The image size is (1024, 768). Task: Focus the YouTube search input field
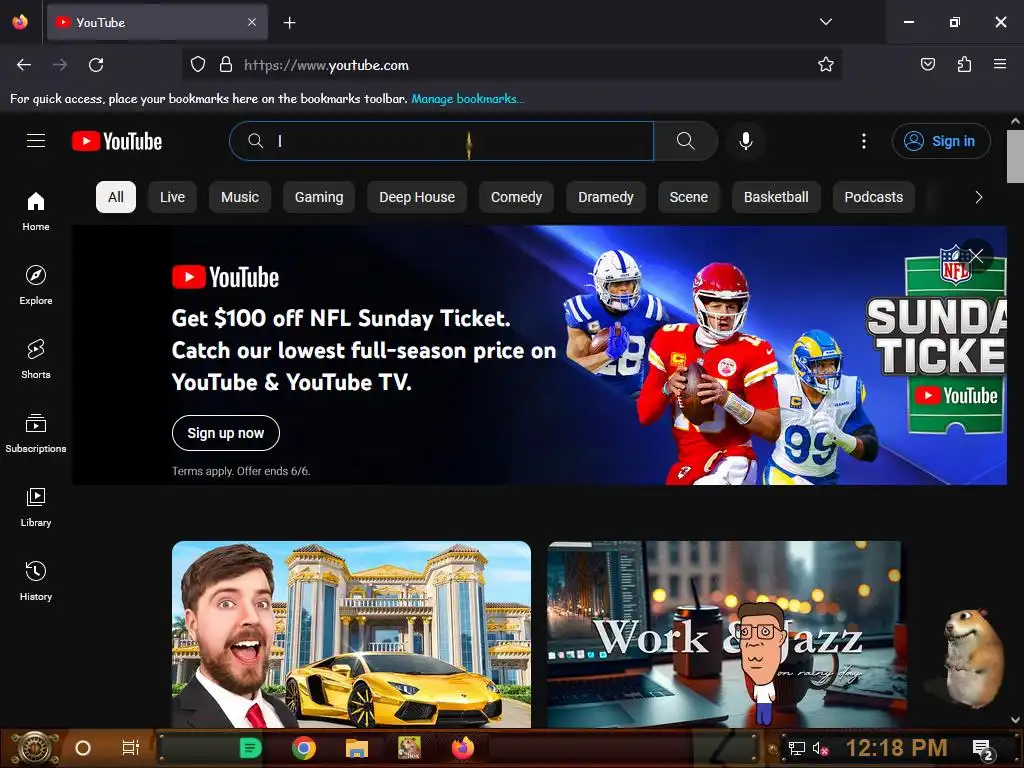pyautogui.click(x=441, y=140)
